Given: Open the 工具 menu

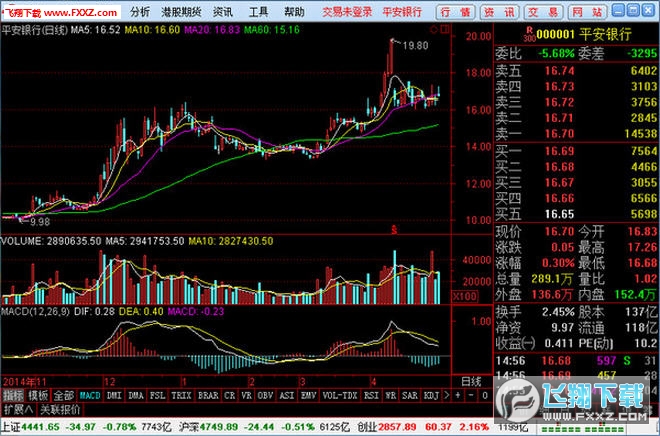Looking at the screenshot, I should pos(258,12).
